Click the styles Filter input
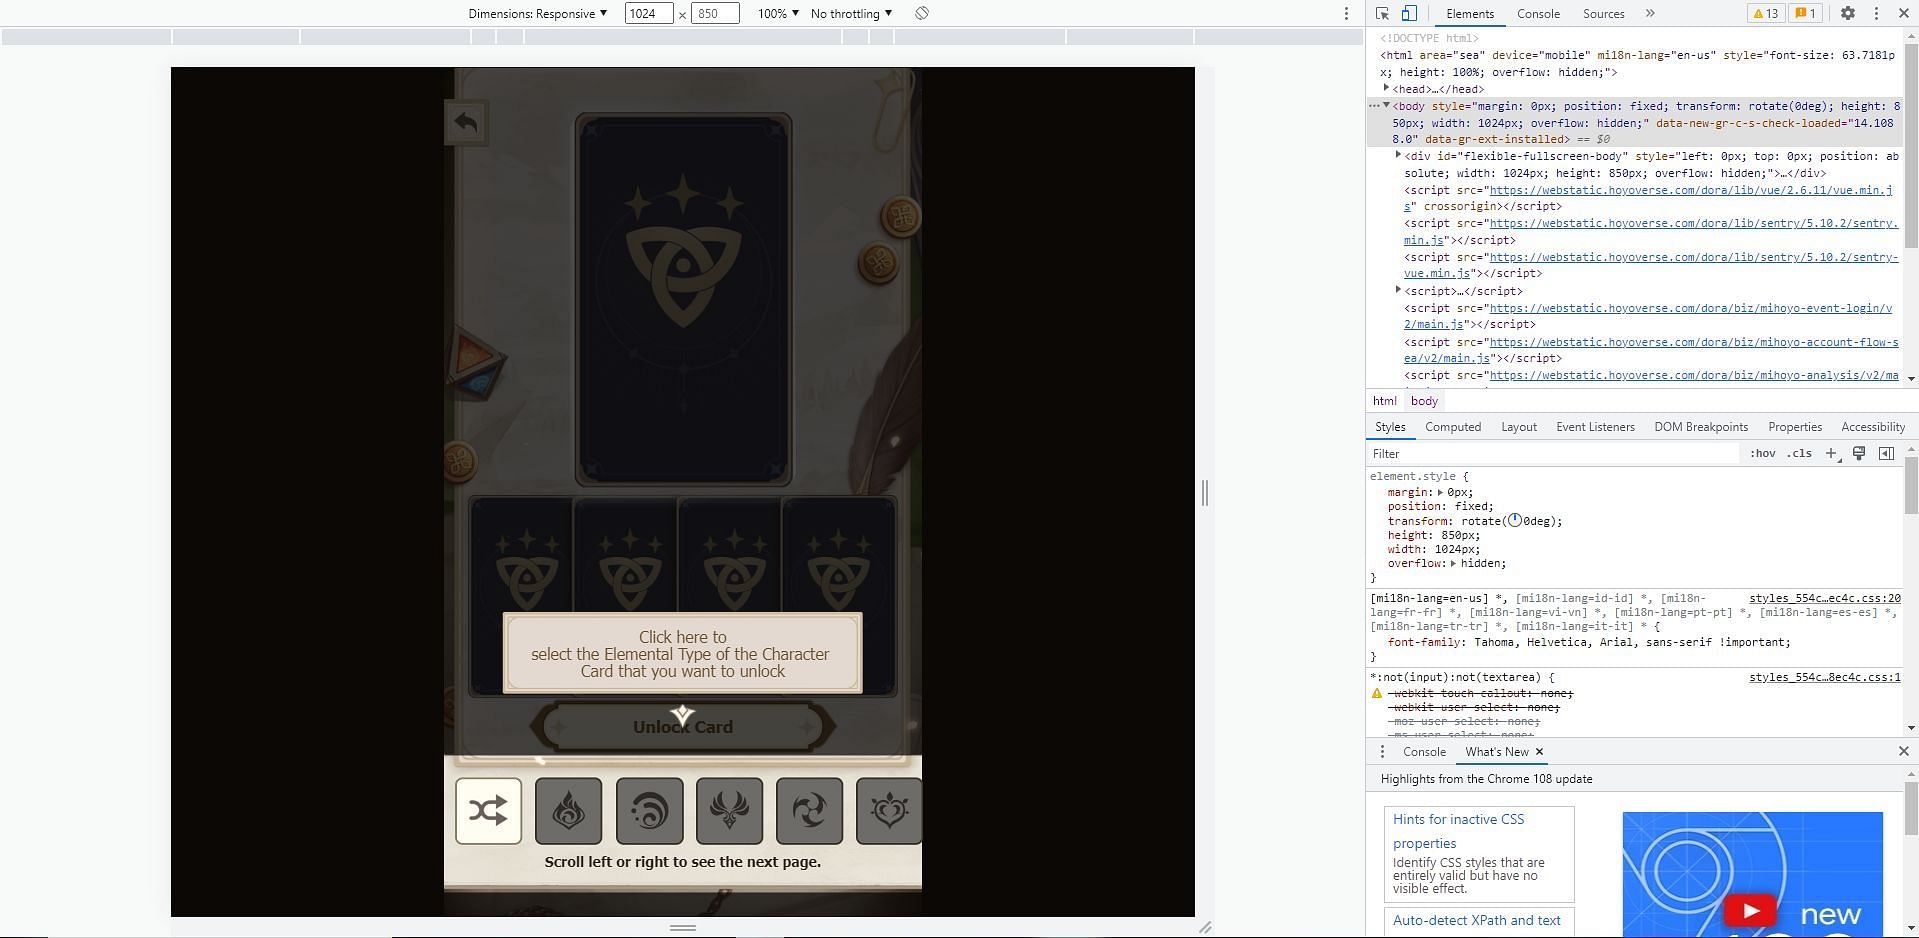Screen dimensions: 1919x938 [x=1554, y=454]
